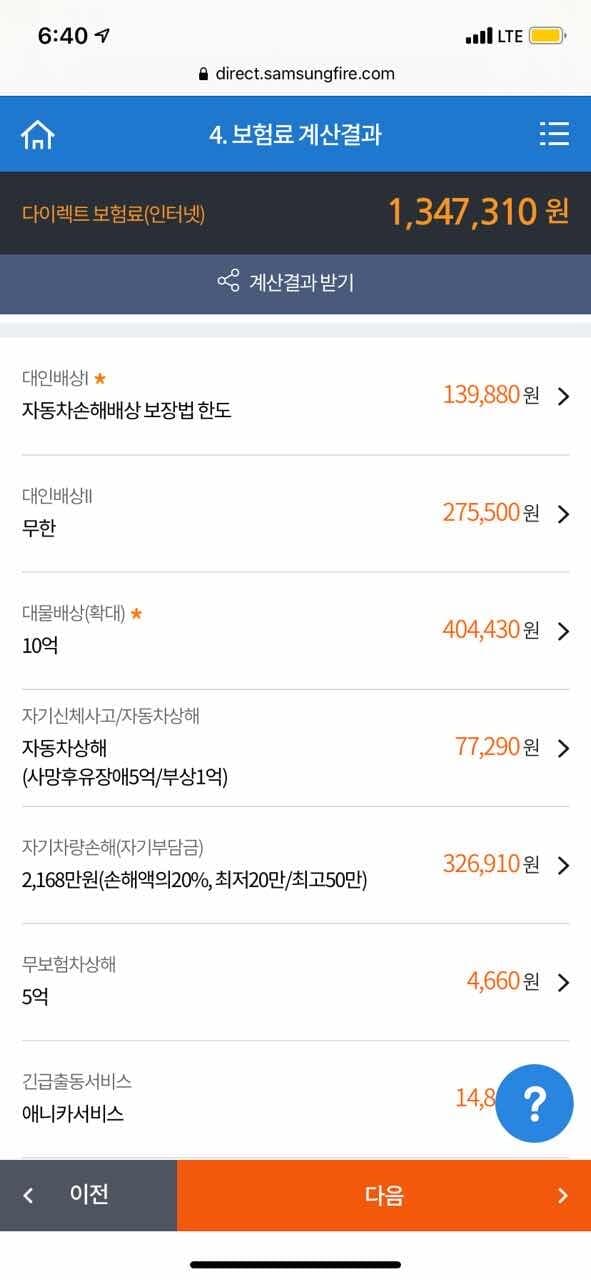
Task: Click the share icon next to 계산결과 받기
Action: [228, 283]
